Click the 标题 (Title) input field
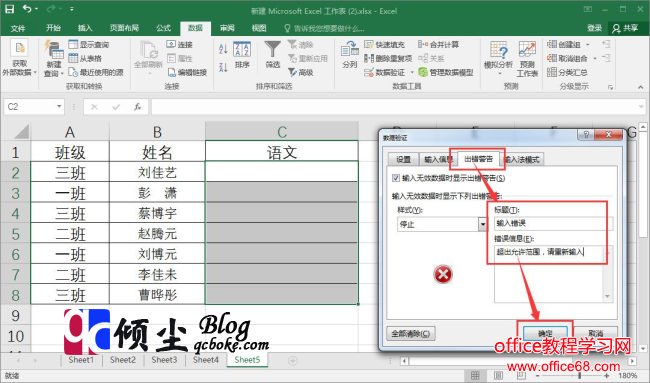The image size is (650, 383). click(x=553, y=223)
